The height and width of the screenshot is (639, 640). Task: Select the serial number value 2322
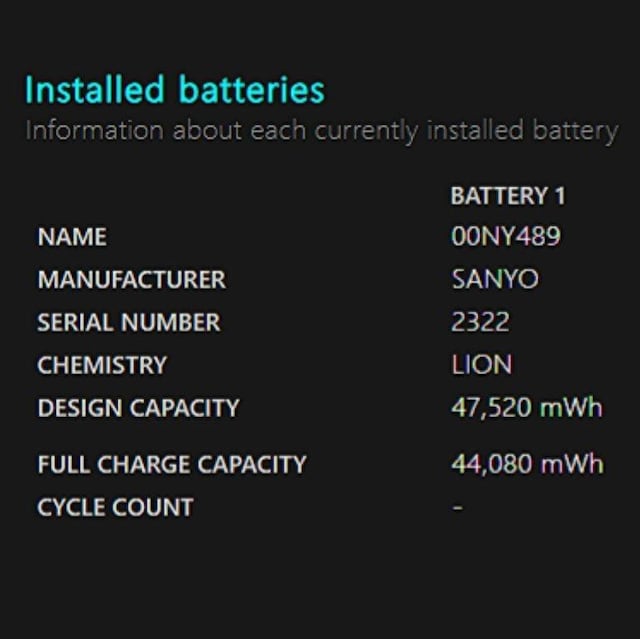coord(480,322)
